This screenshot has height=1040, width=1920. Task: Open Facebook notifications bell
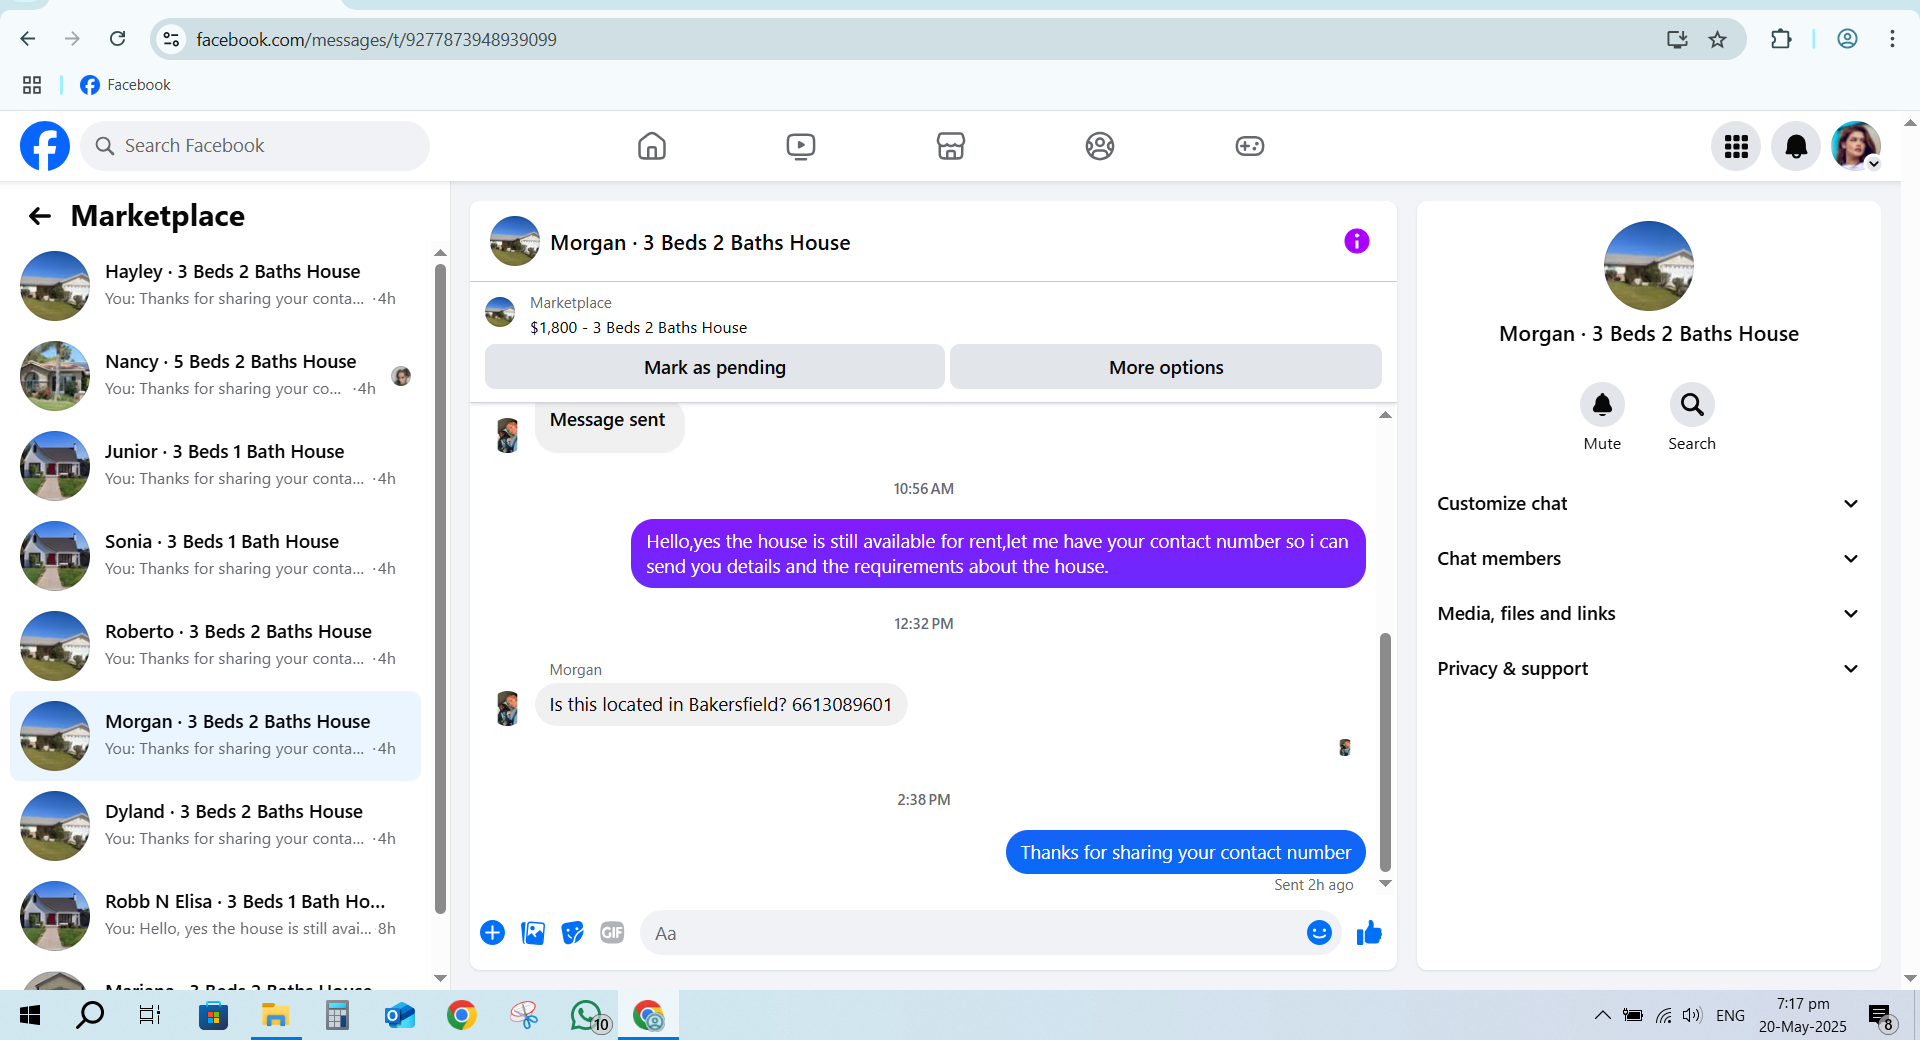1796,146
